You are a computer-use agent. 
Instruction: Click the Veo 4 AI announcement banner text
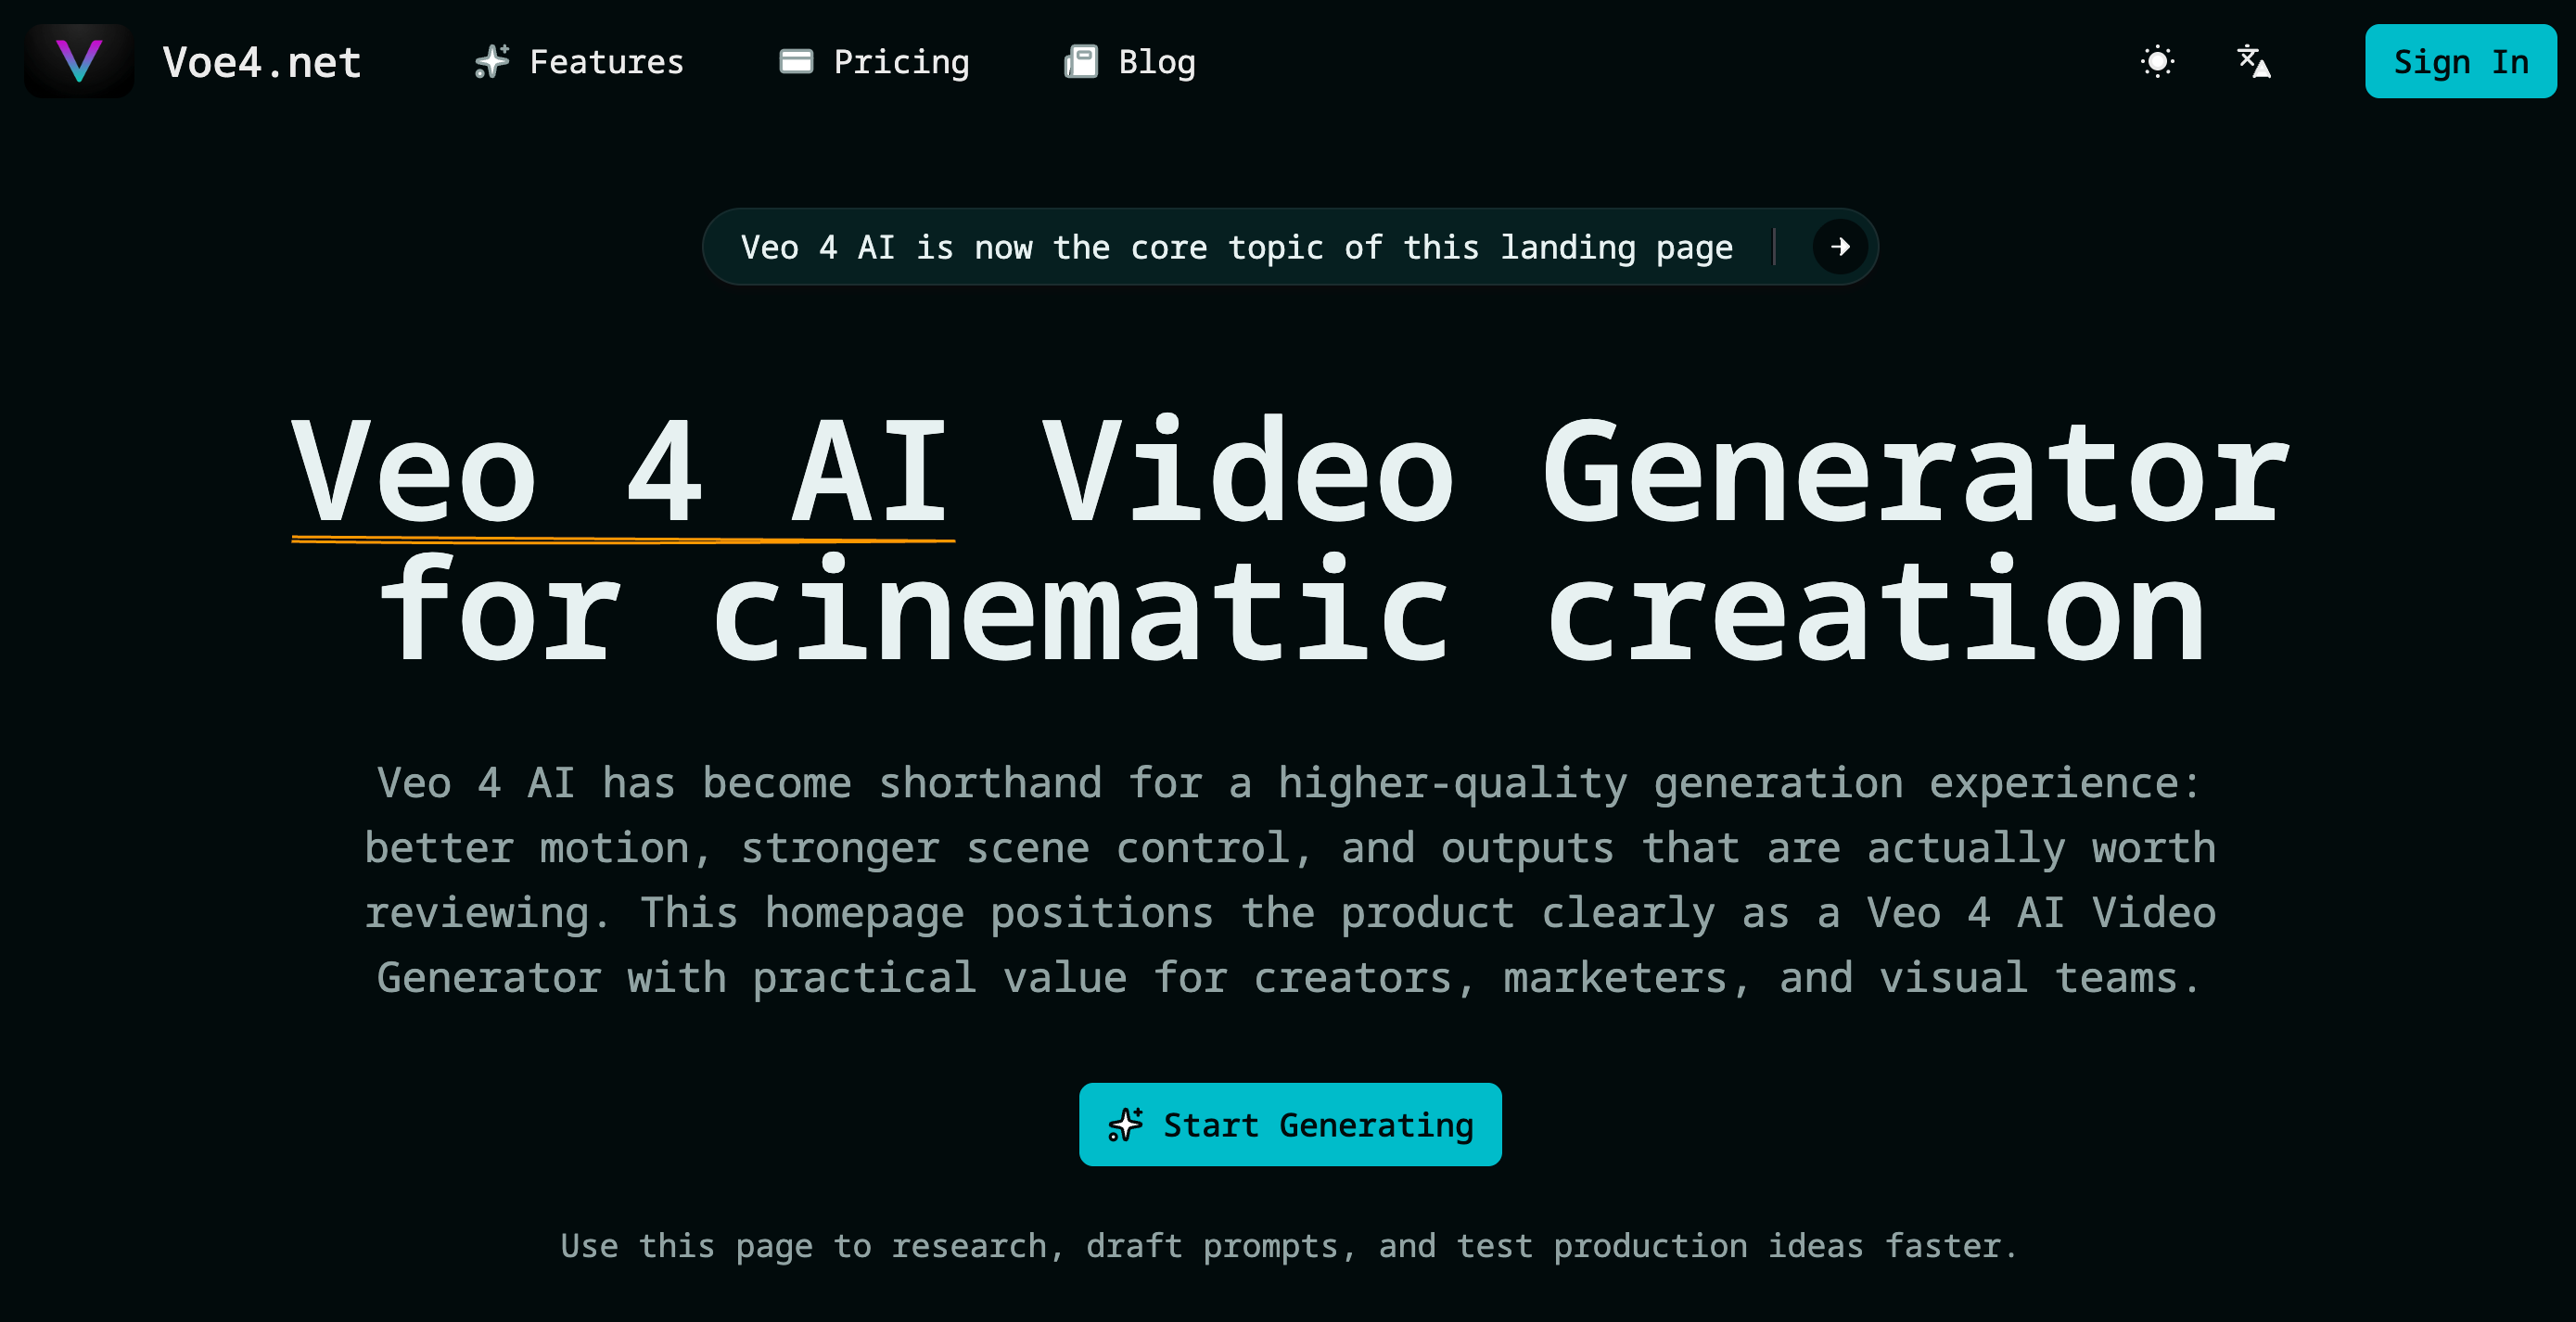tap(1236, 247)
